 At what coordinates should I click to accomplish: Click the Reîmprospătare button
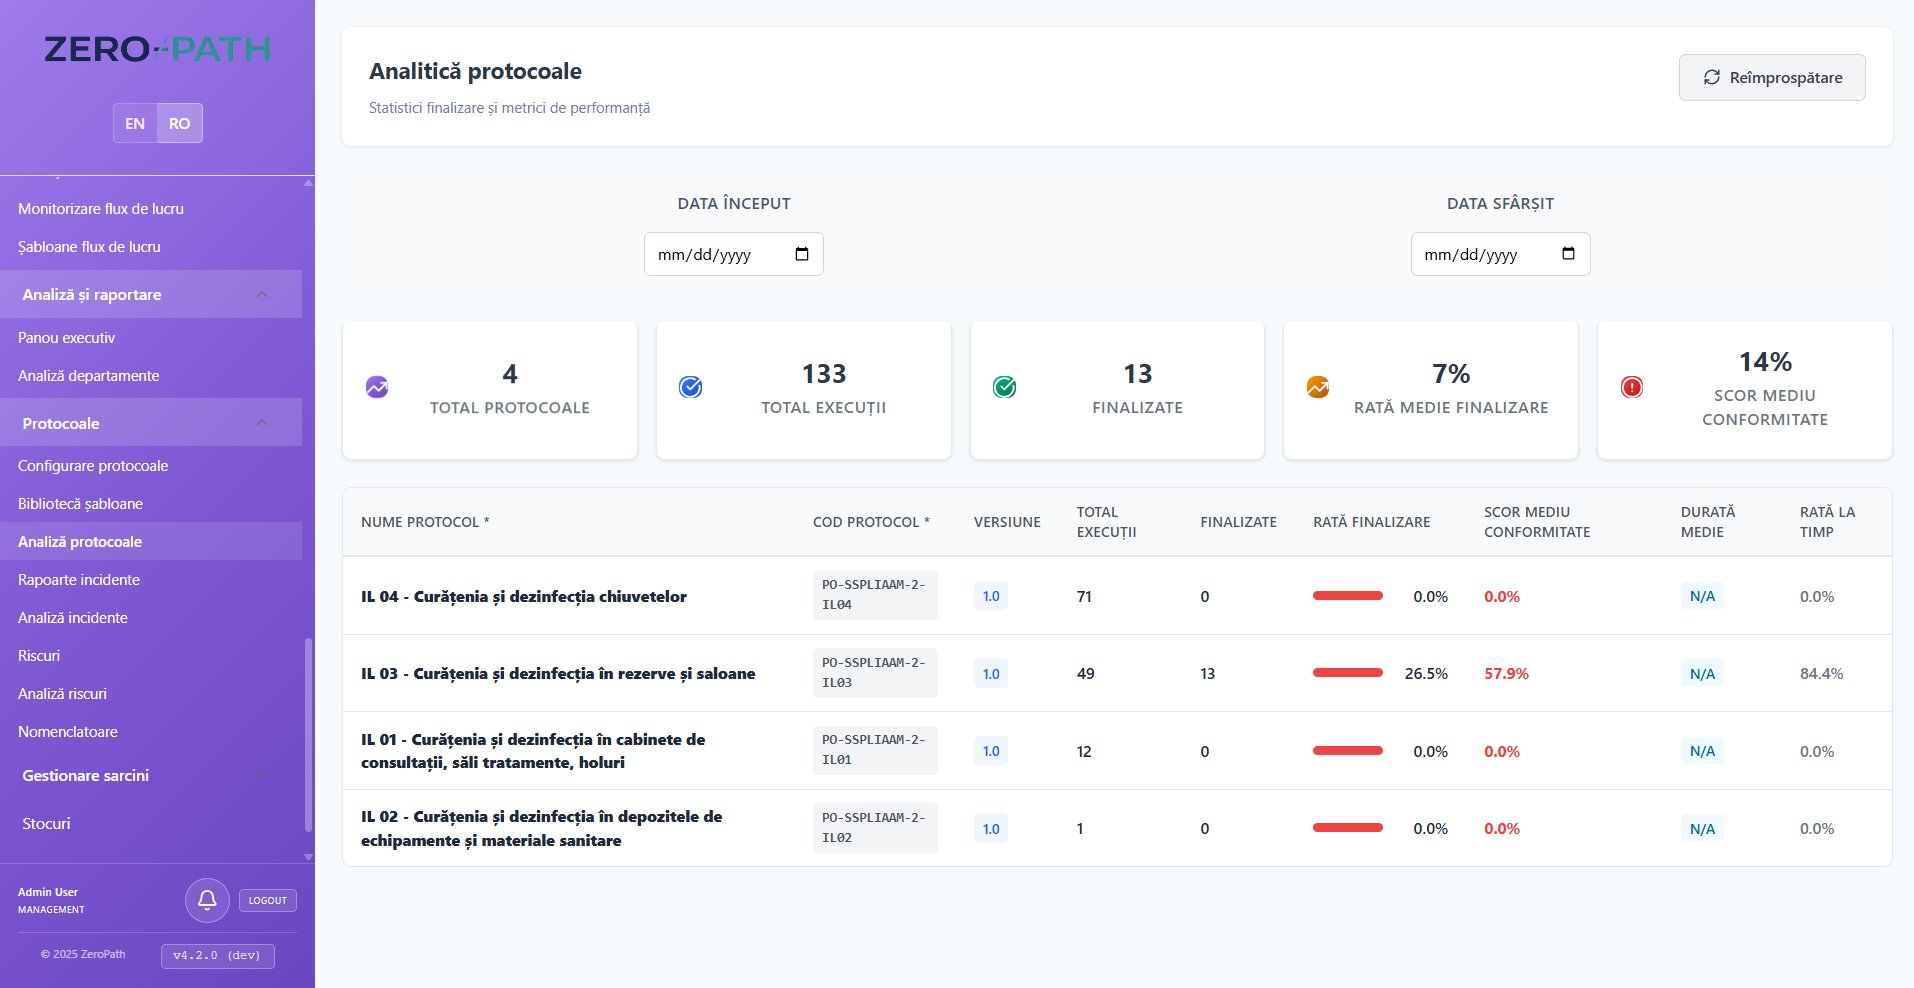tap(1771, 77)
